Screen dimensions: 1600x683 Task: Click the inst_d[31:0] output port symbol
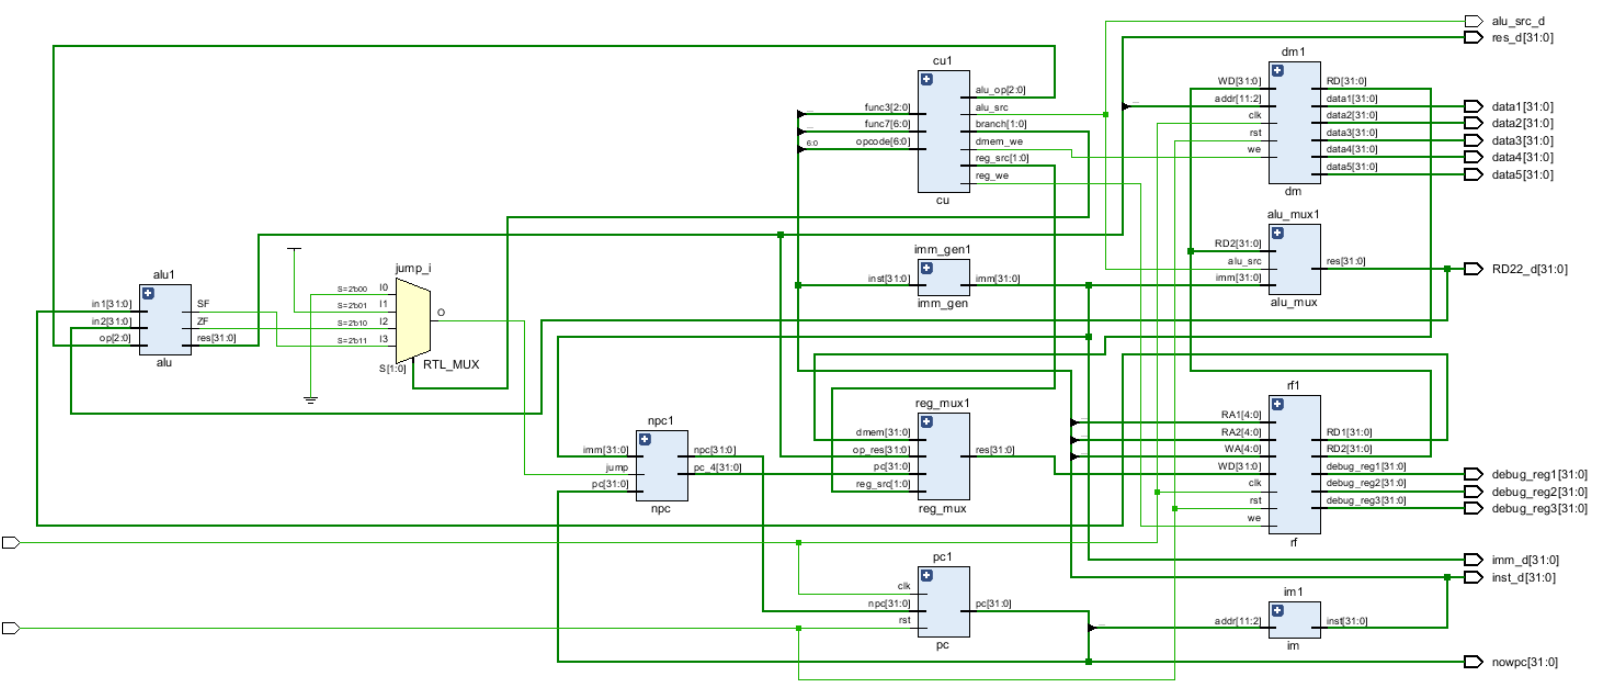point(1473,577)
